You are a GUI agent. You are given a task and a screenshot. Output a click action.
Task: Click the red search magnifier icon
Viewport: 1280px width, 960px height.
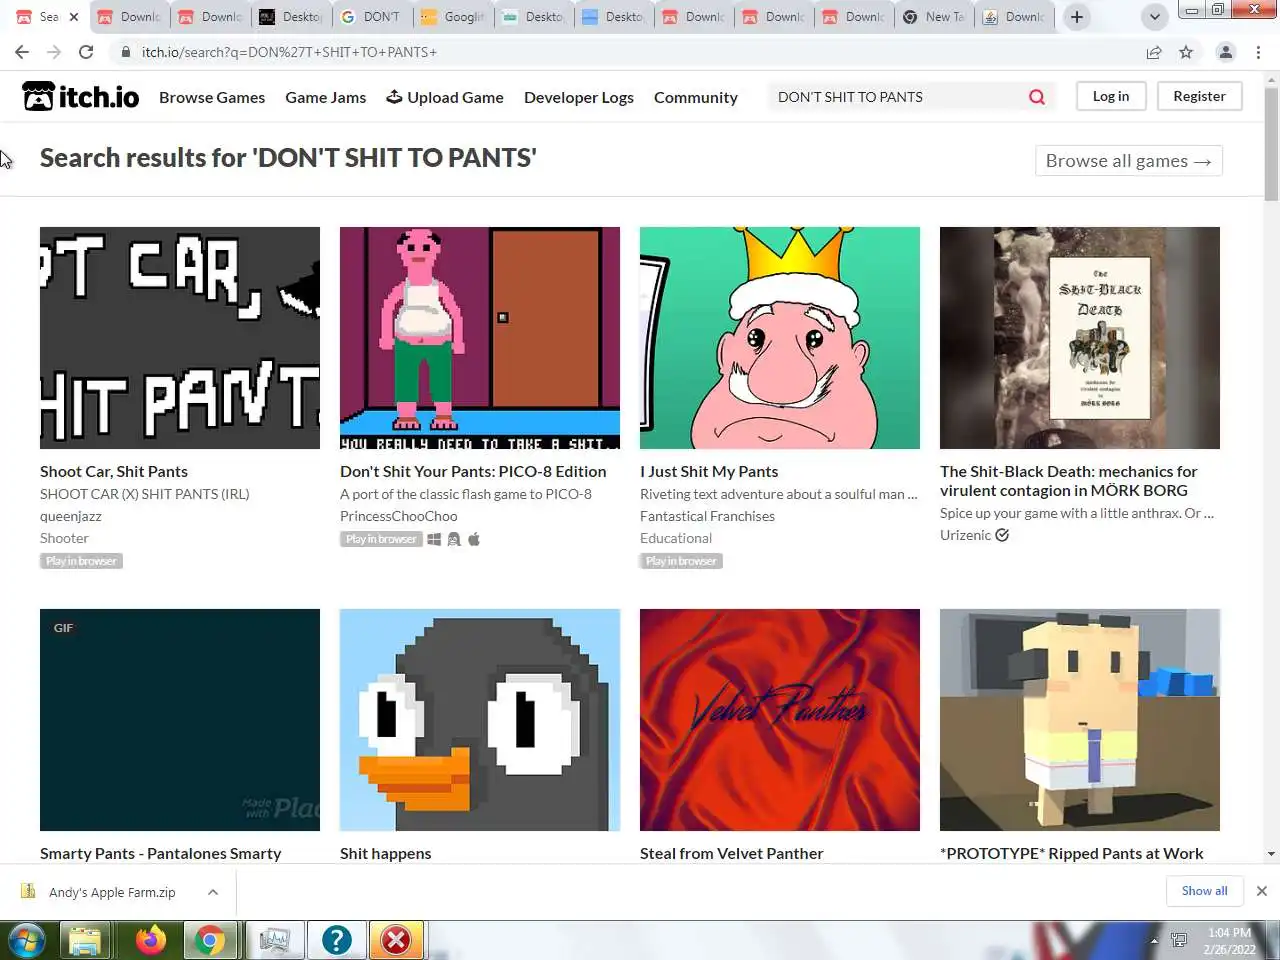[1037, 97]
